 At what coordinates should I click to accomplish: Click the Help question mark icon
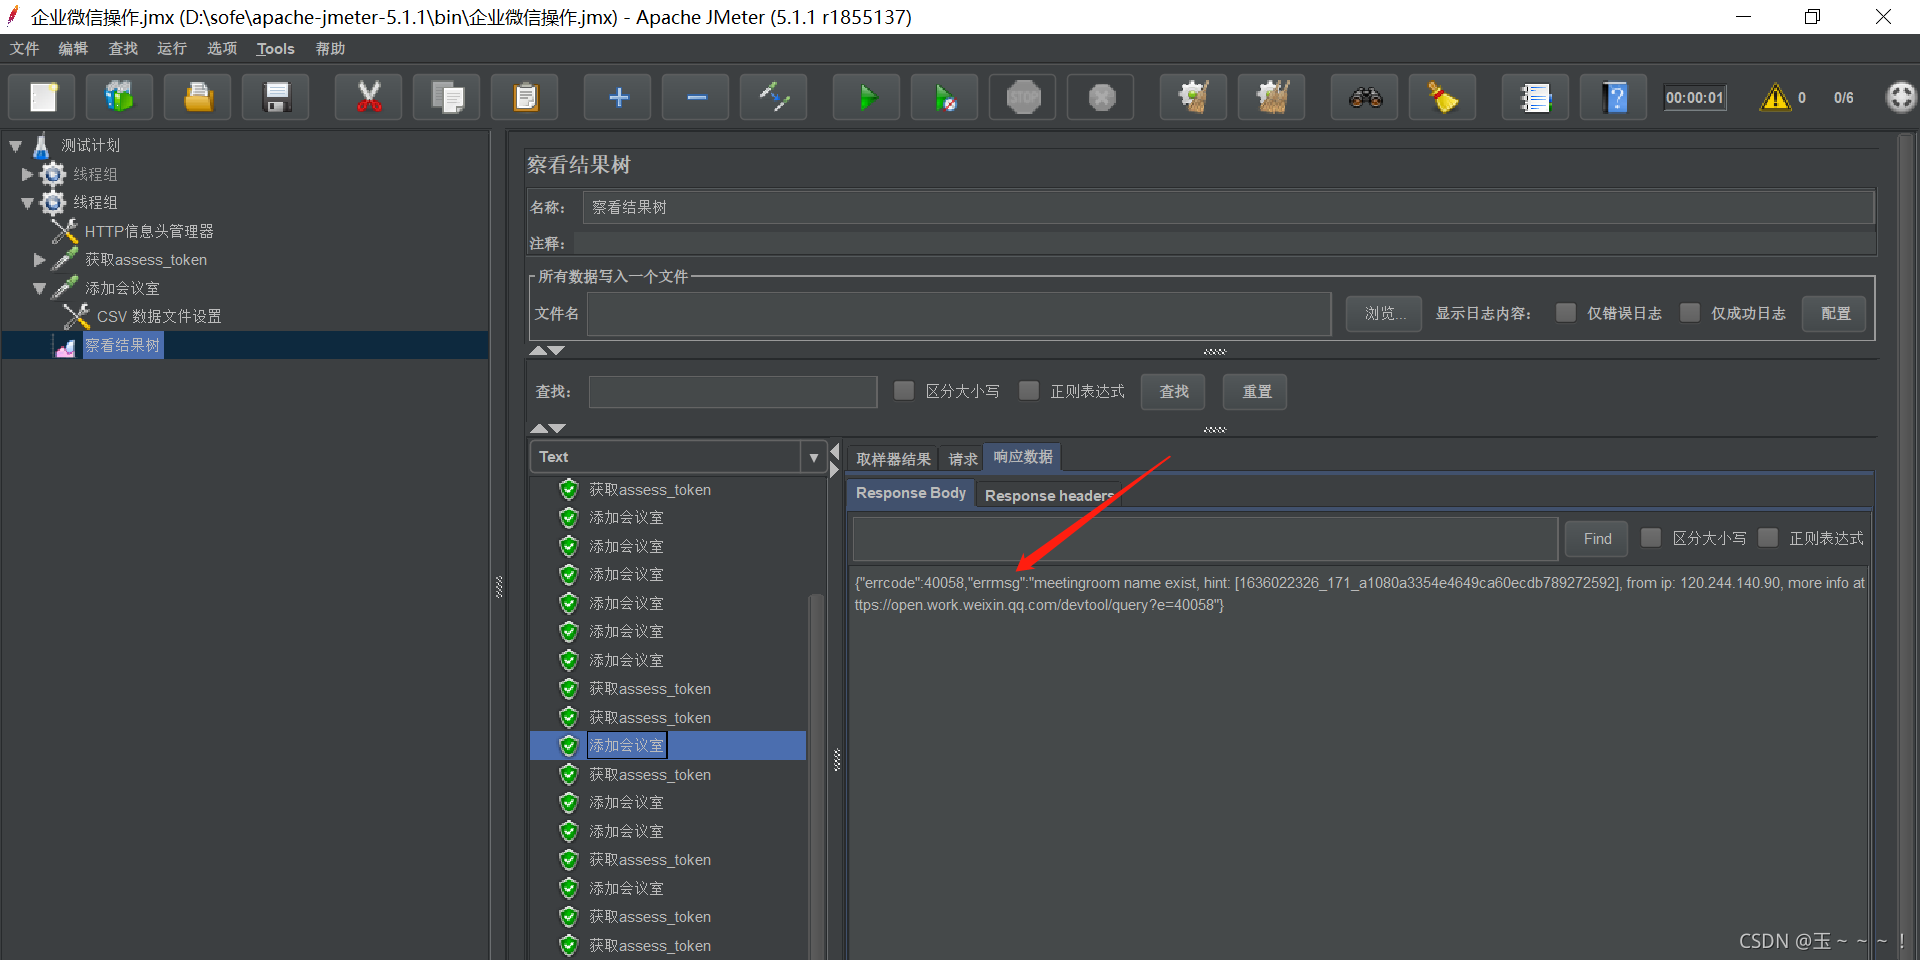coord(1614,97)
